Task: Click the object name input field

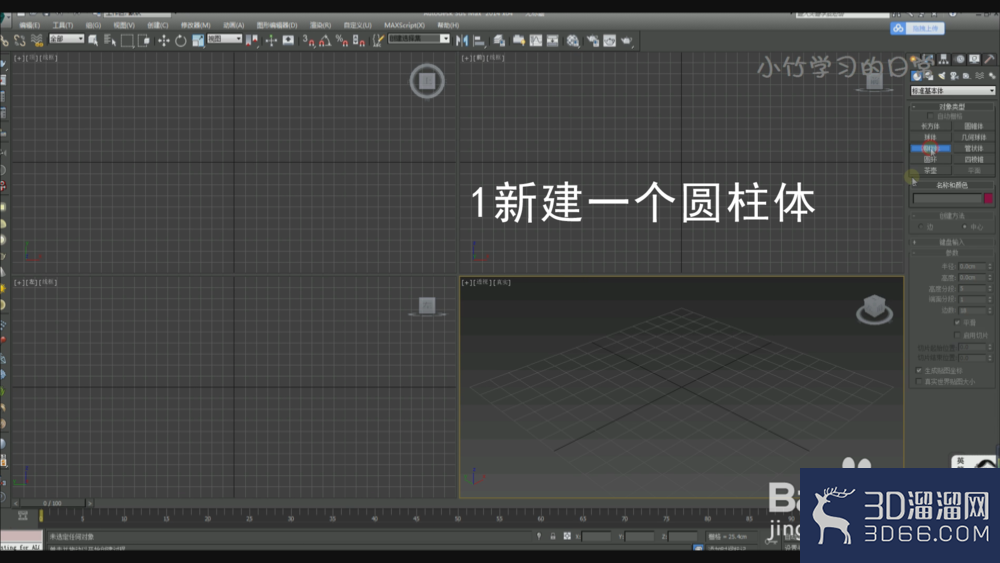Action: coord(947,198)
